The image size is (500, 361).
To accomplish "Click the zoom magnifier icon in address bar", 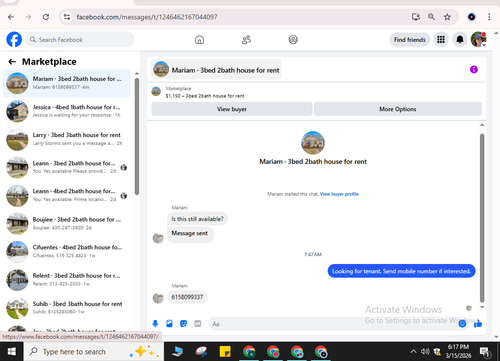I will pos(431,17).
